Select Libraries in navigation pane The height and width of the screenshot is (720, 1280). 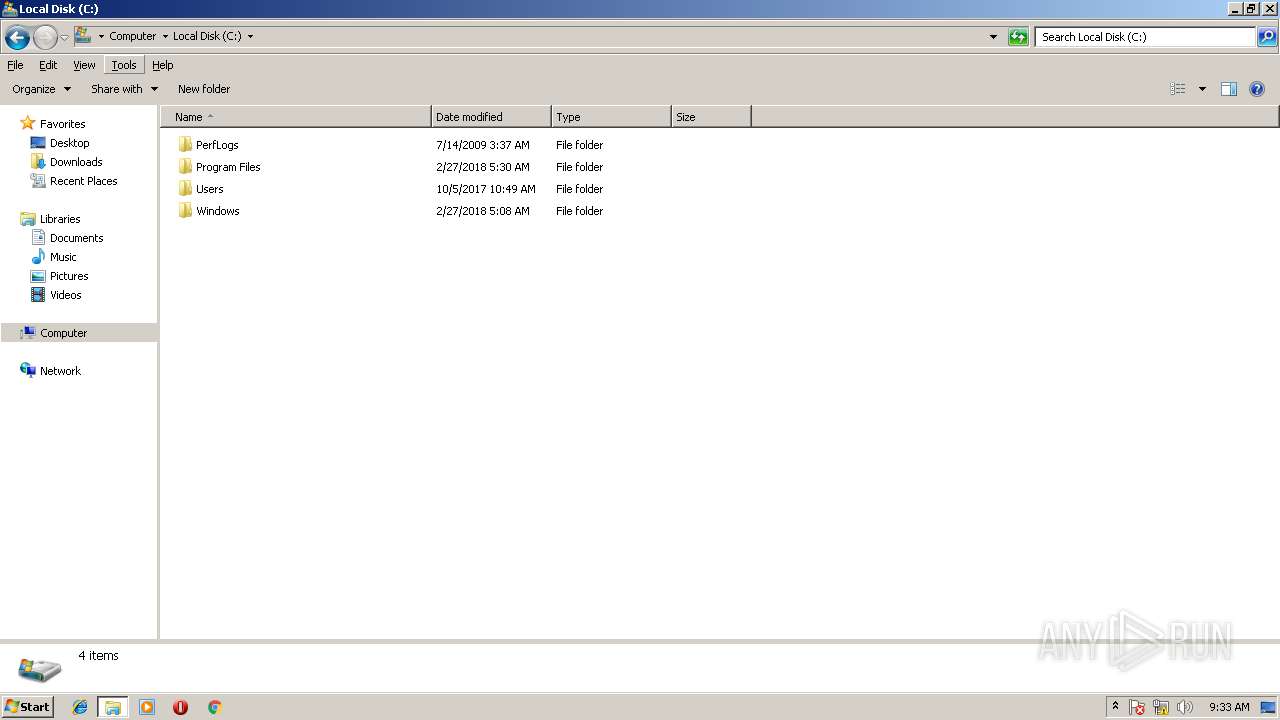click(60, 219)
